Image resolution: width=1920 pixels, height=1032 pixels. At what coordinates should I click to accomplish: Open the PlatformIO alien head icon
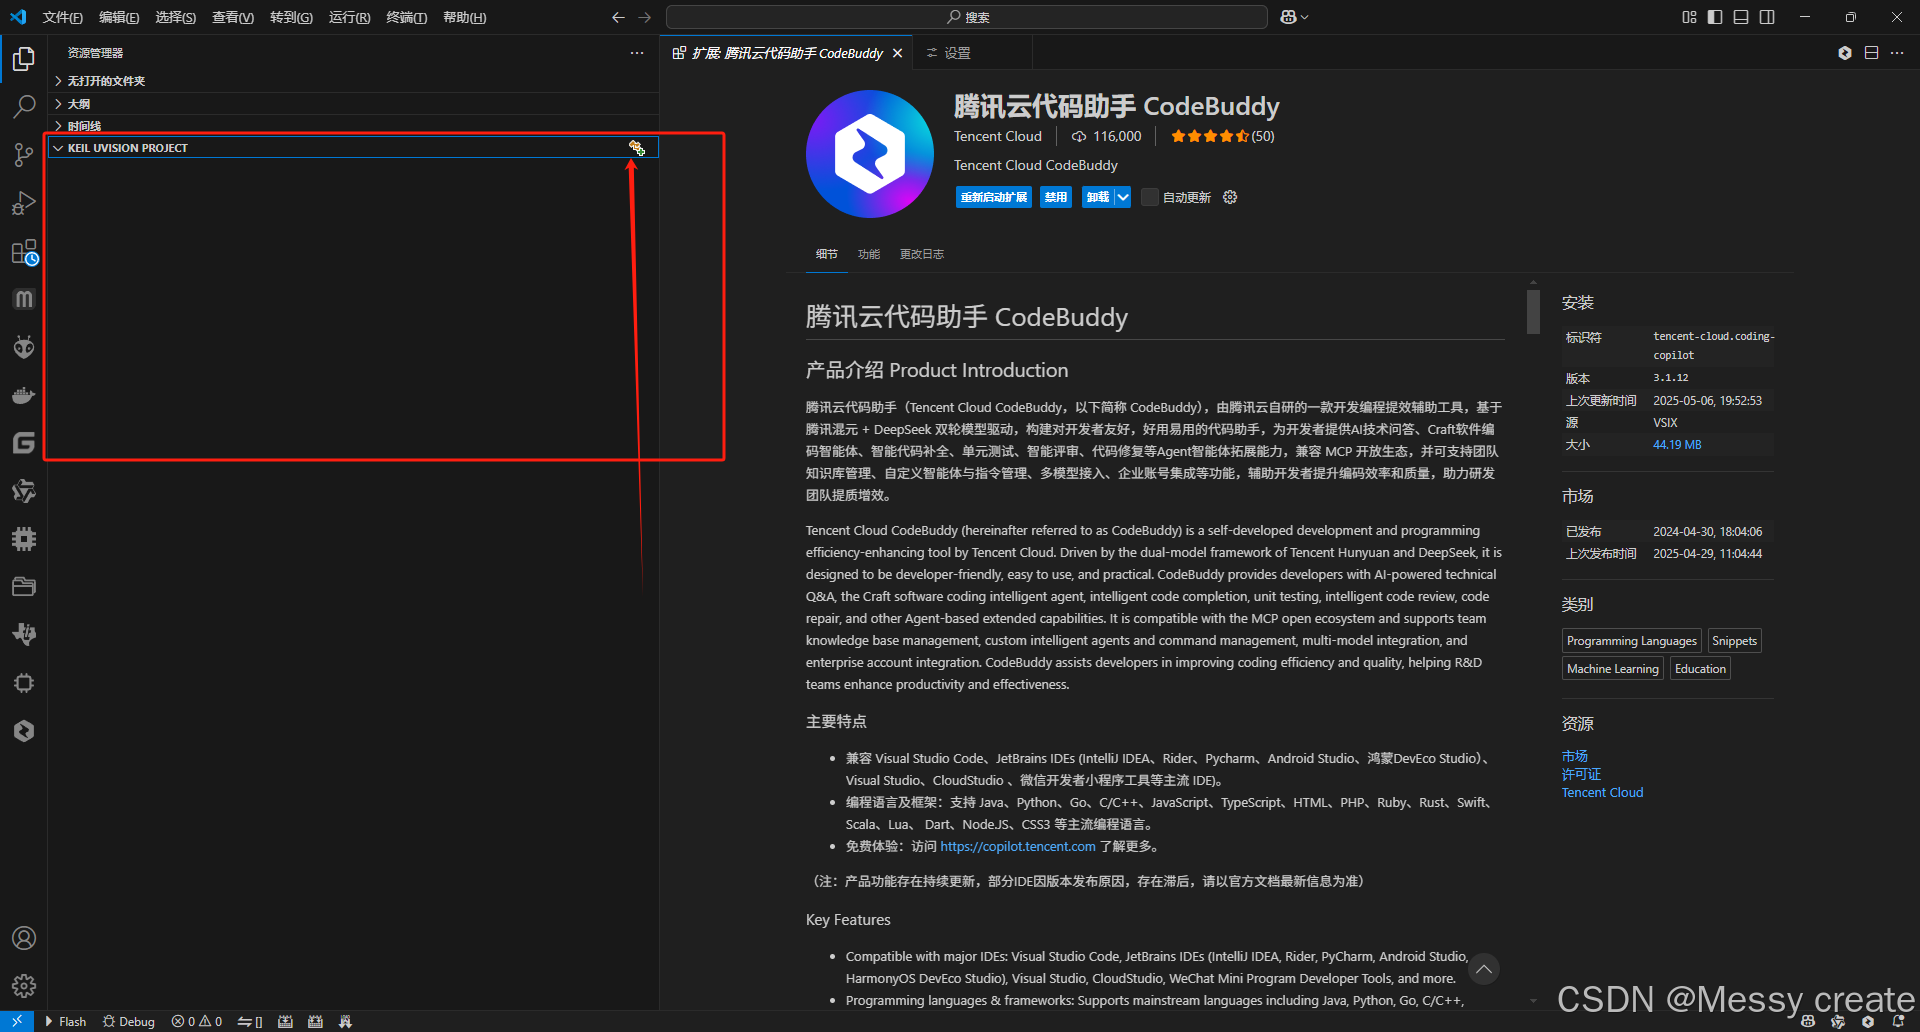pyautogui.click(x=24, y=347)
